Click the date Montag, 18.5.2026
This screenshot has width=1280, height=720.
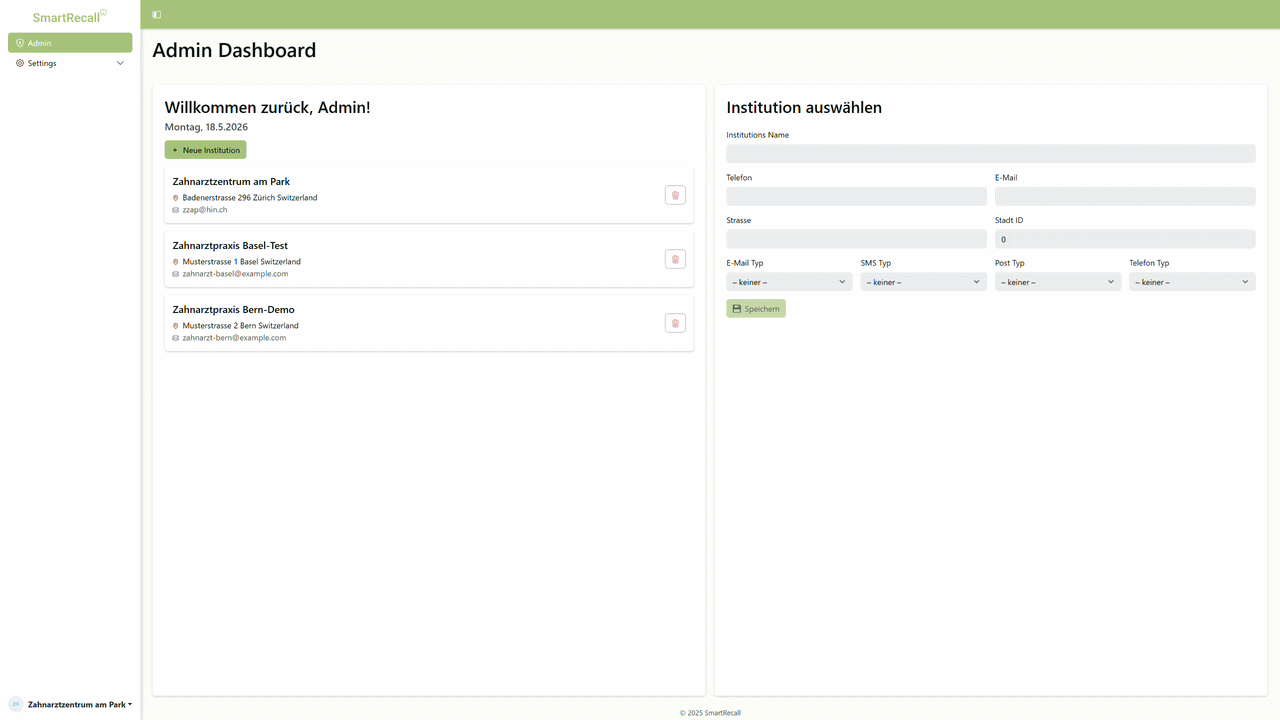(x=206, y=127)
